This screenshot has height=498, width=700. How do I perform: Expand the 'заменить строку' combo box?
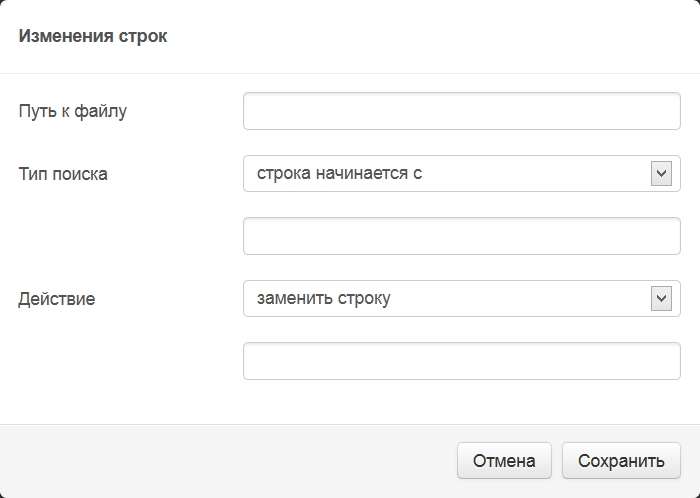pyautogui.click(x=462, y=299)
